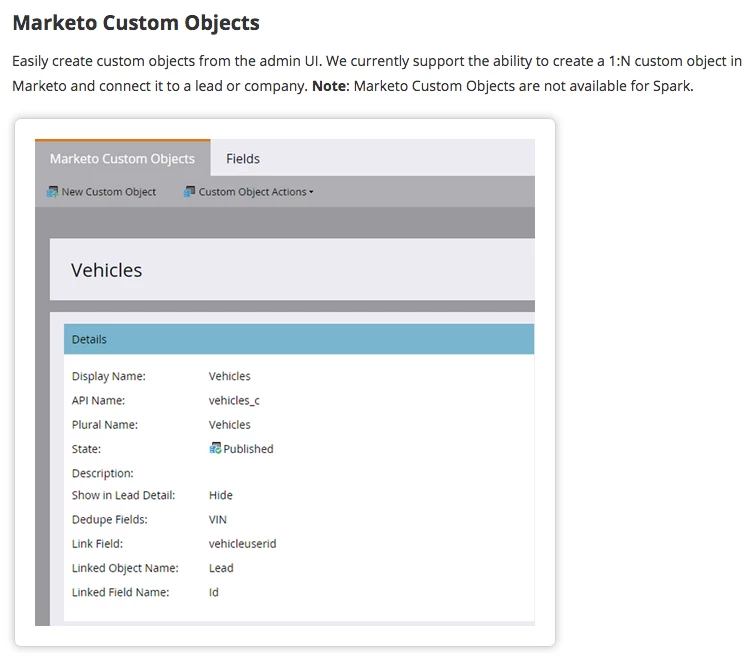The height and width of the screenshot is (666, 756).
Task: Click the Details section header
Action: pos(299,339)
